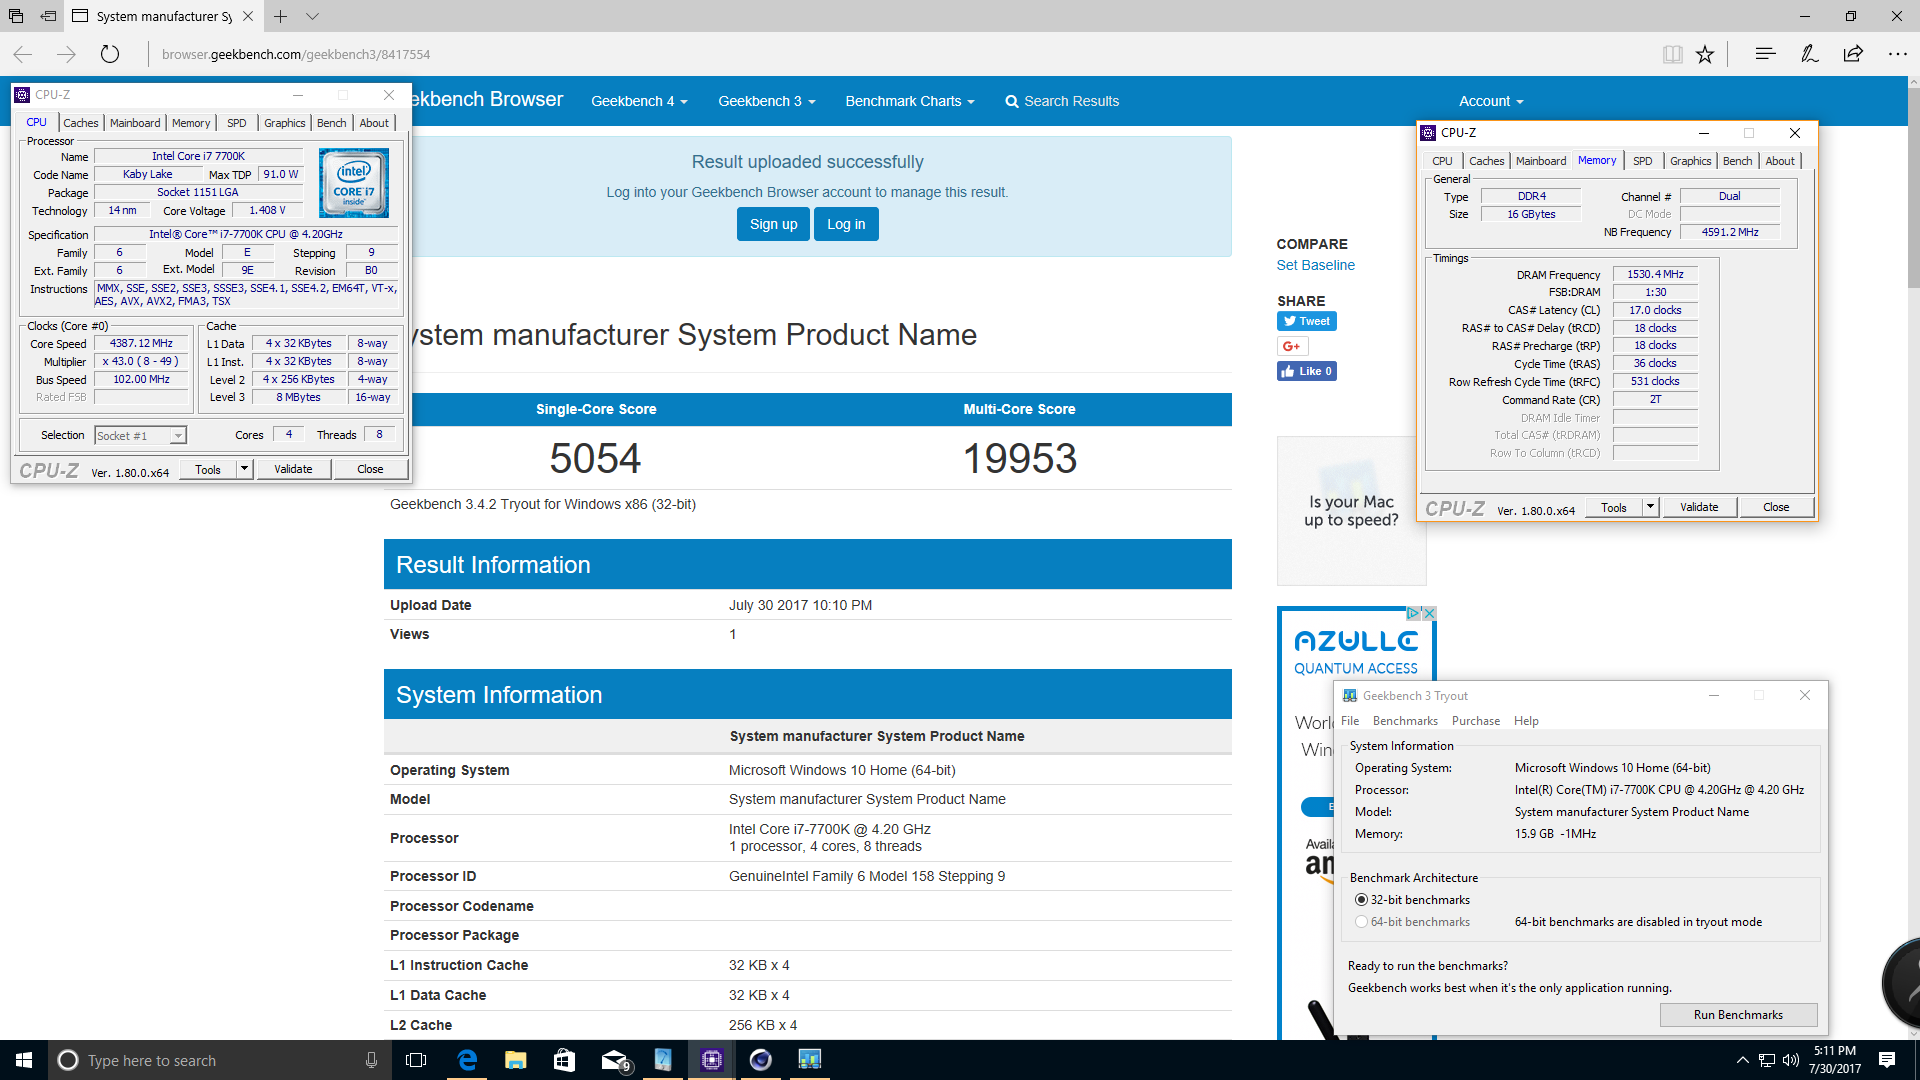Click the Windows Start button

(x=24, y=1060)
